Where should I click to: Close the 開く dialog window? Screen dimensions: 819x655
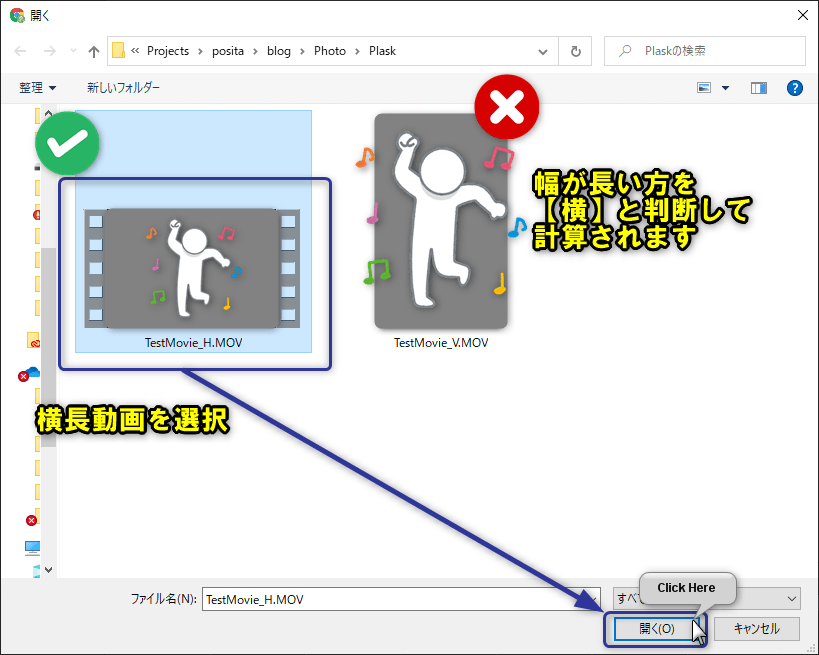pyautogui.click(x=803, y=15)
